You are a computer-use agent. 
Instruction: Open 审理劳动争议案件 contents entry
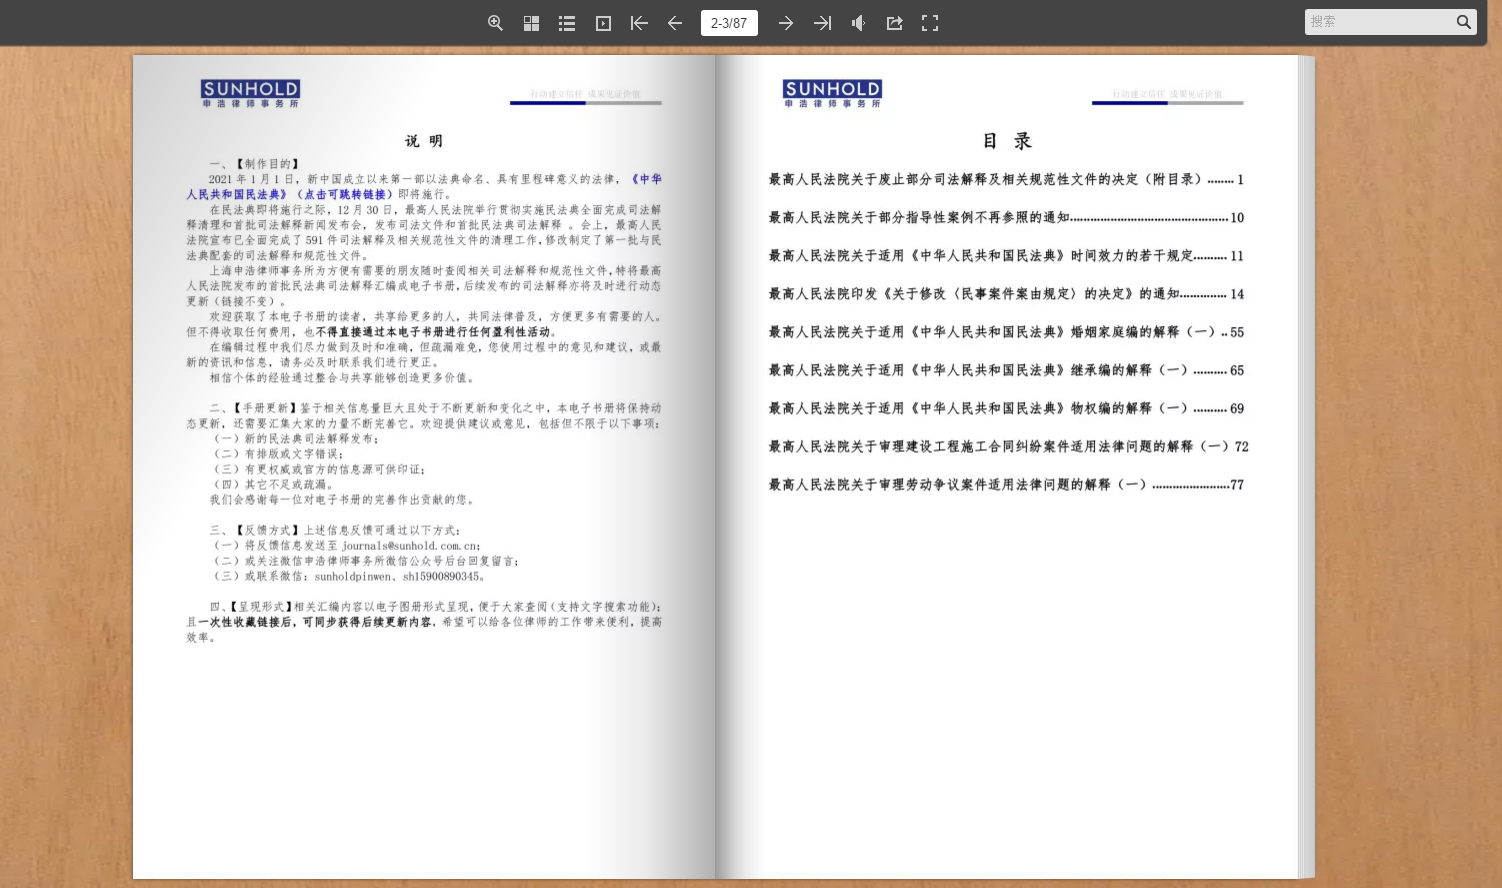(x=1005, y=485)
